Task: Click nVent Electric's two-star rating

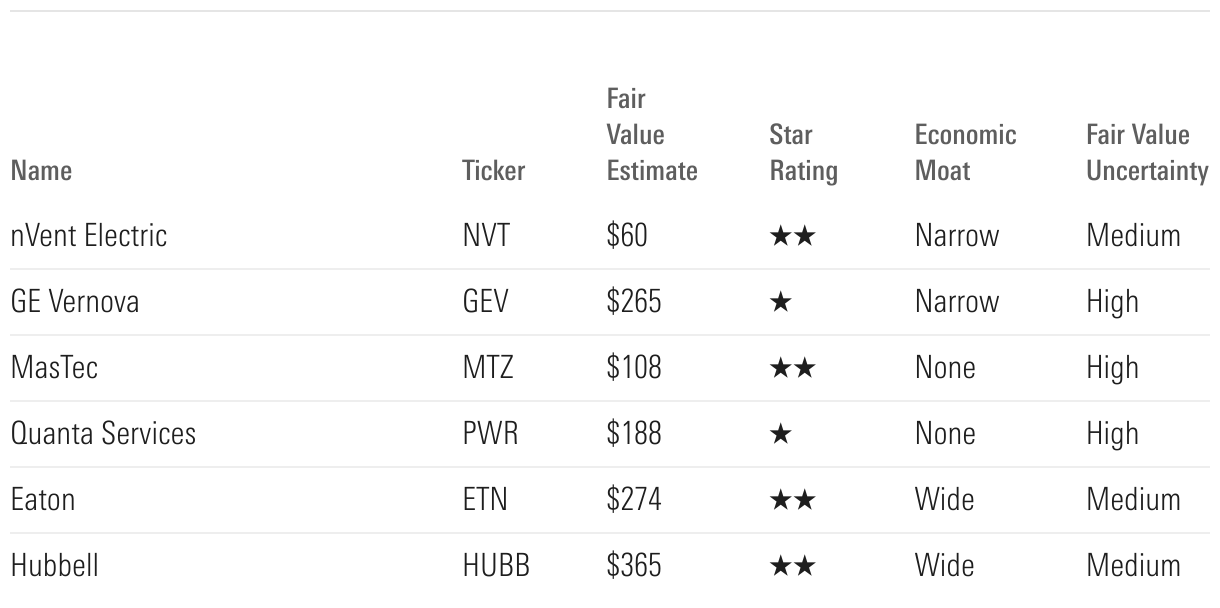Action: [x=793, y=237]
